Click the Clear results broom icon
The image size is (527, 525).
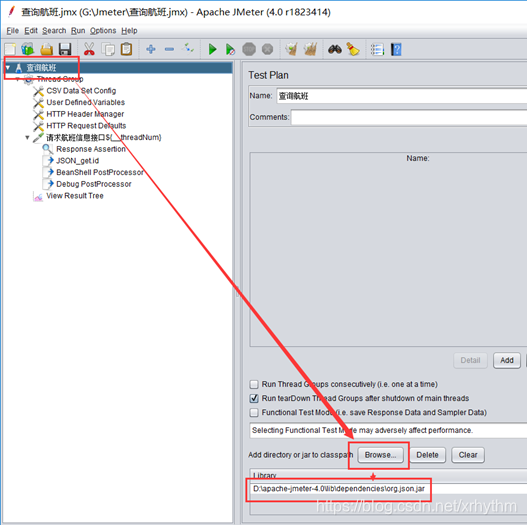click(291, 49)
